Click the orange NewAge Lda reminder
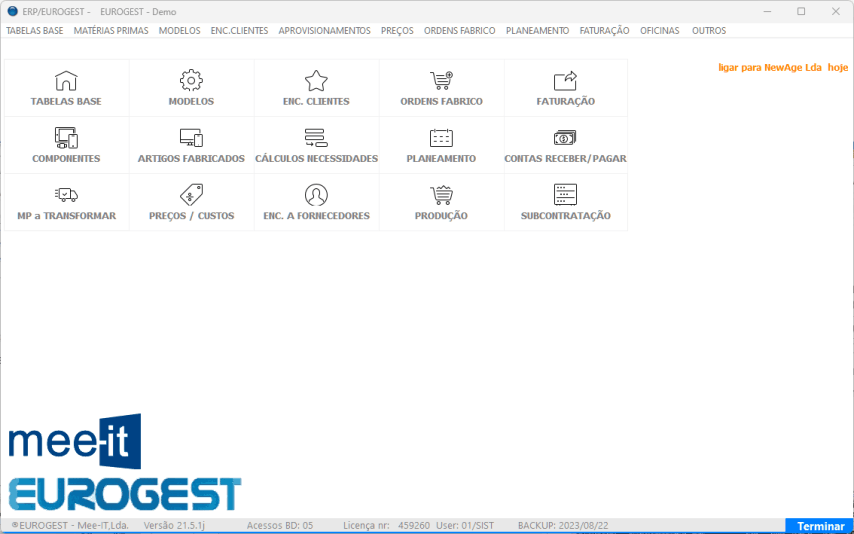 coord(782,68)
